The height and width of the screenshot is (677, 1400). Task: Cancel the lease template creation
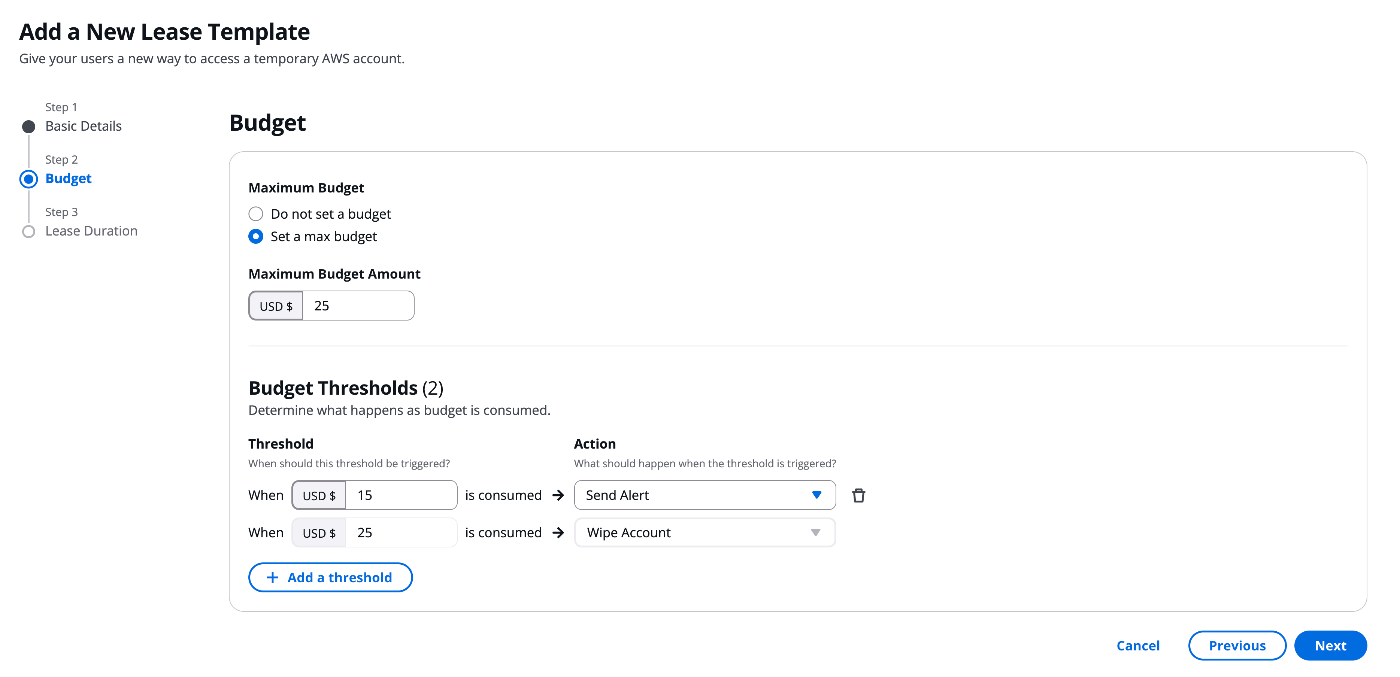pos(1138,646)
